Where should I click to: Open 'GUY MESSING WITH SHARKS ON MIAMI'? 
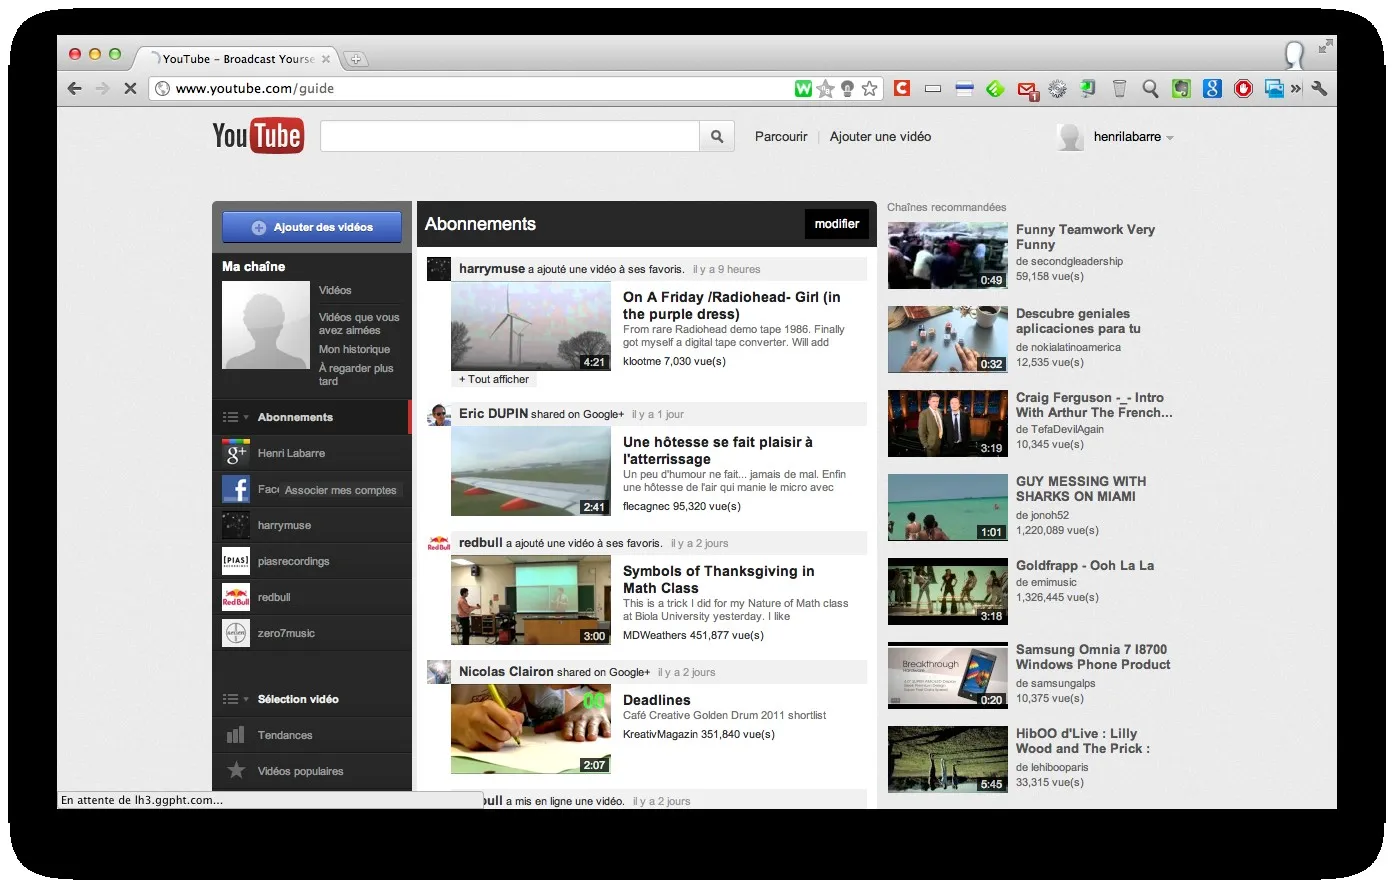coord(1081,489)
